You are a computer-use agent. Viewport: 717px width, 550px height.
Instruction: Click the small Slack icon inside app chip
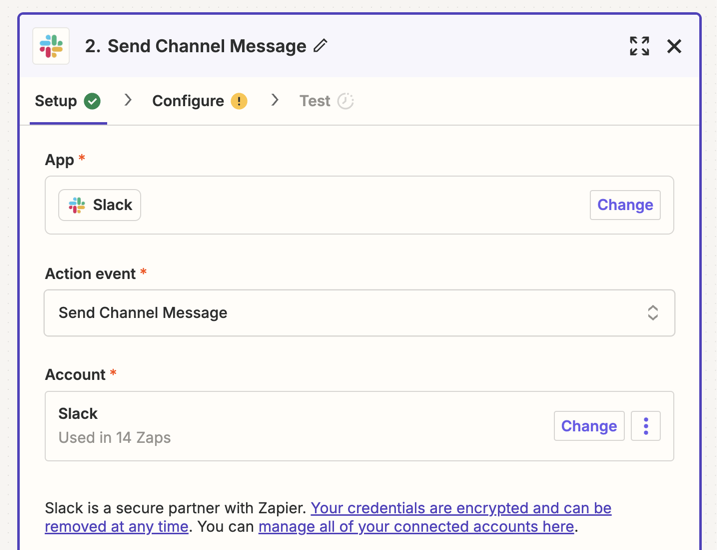(77, 205)
